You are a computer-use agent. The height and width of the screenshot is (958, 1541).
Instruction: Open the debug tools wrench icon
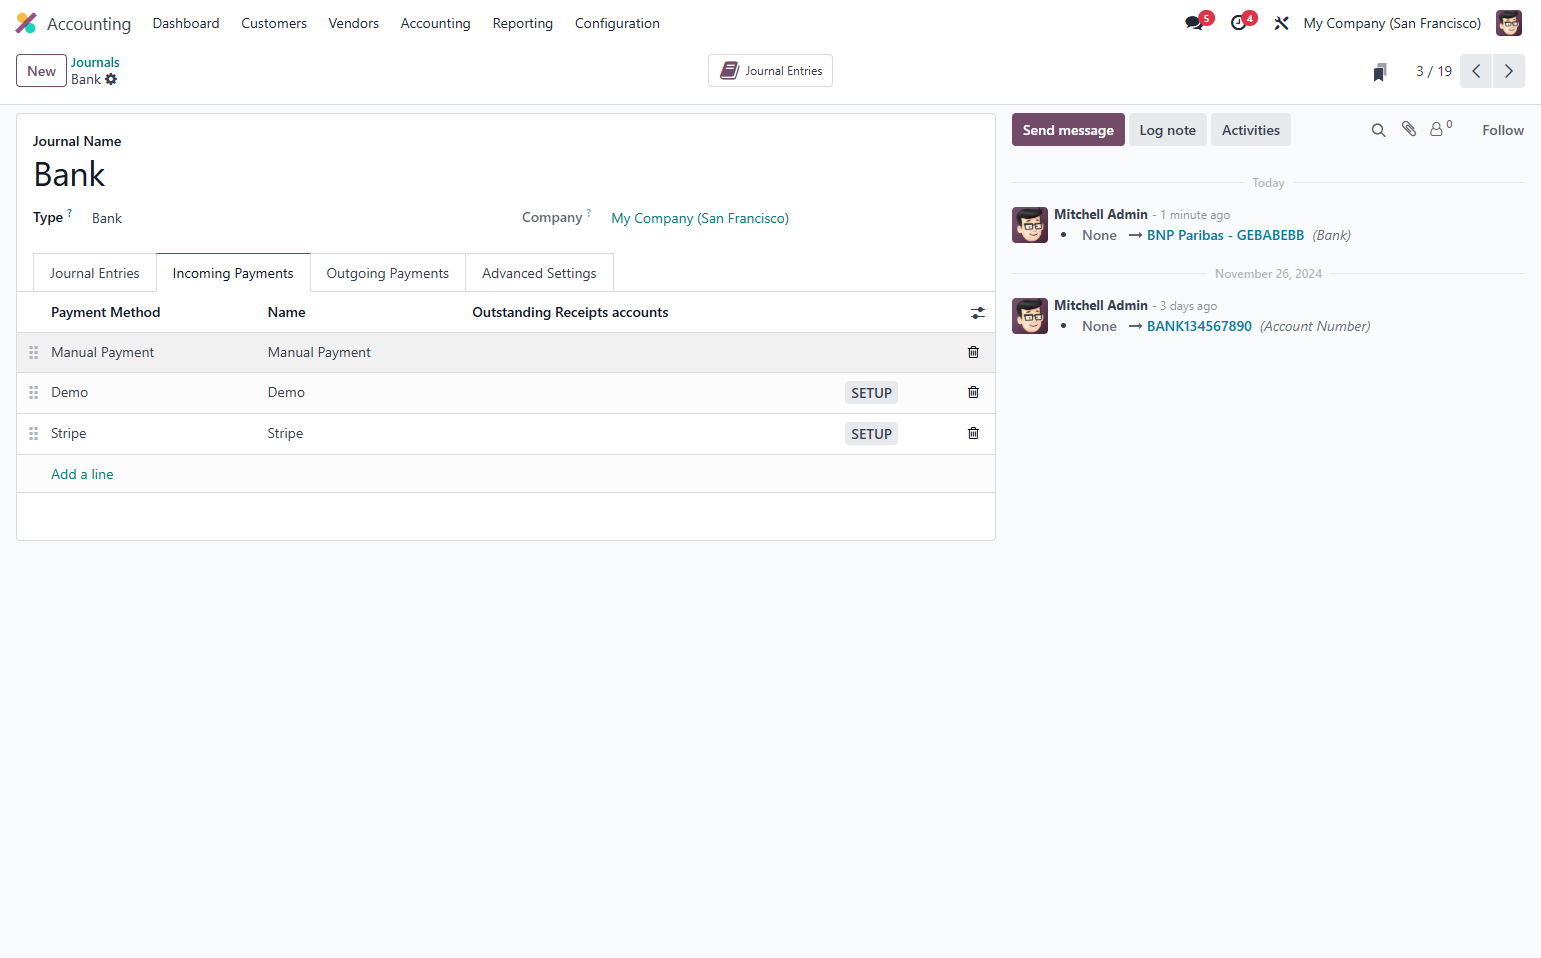(1281, 23)
